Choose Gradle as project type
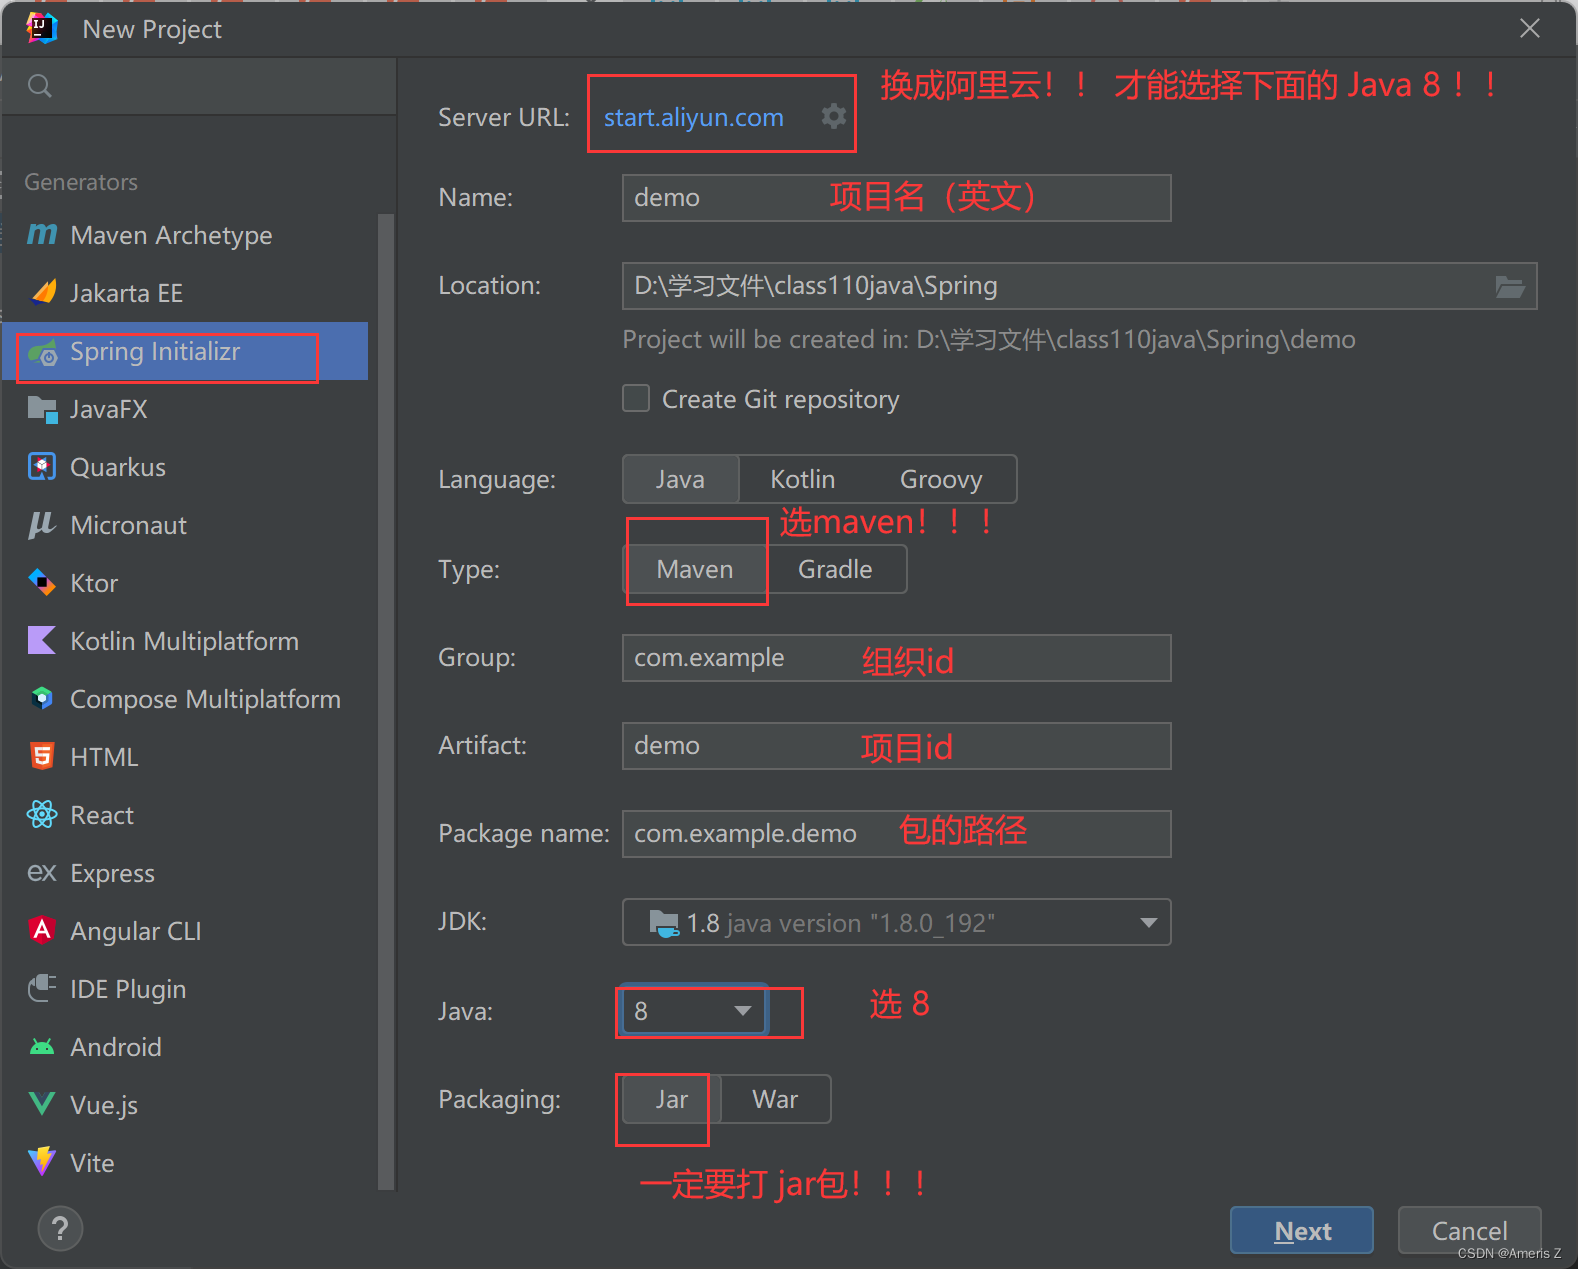This screenshot has height=1269, width=1578. tap(835, 569)
